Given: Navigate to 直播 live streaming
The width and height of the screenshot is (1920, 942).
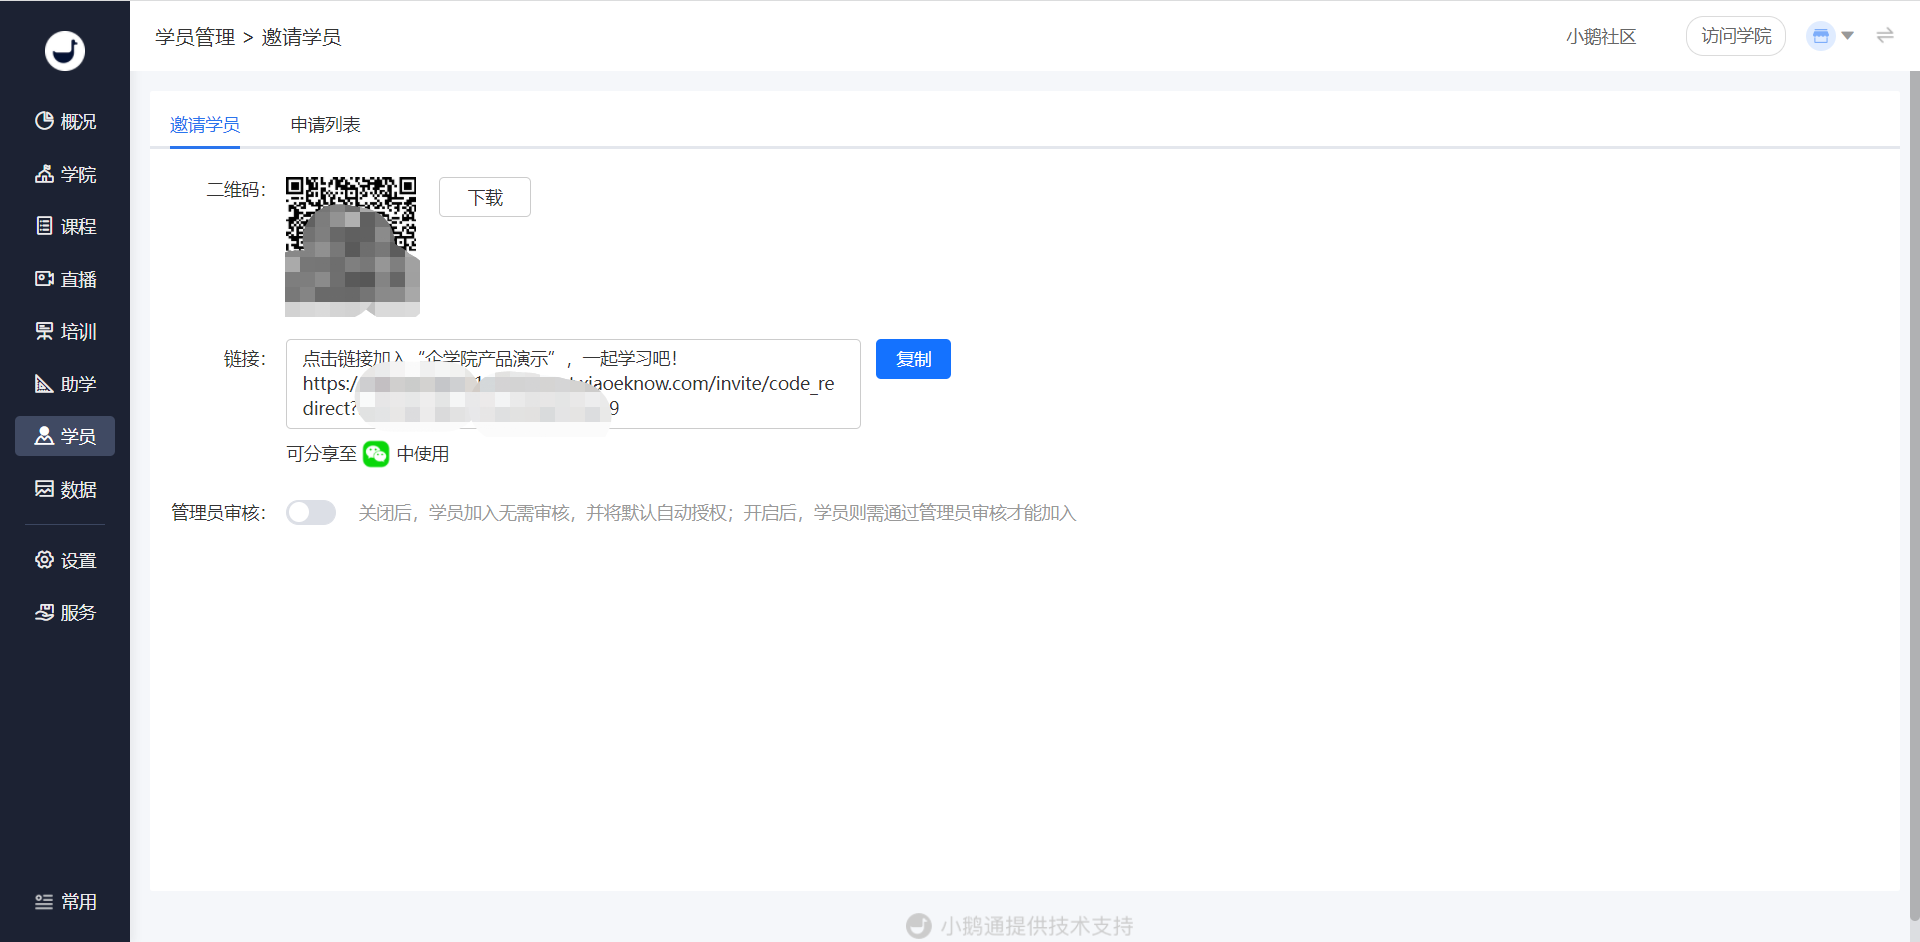Looking at the screenshot, I should point(65,279).
